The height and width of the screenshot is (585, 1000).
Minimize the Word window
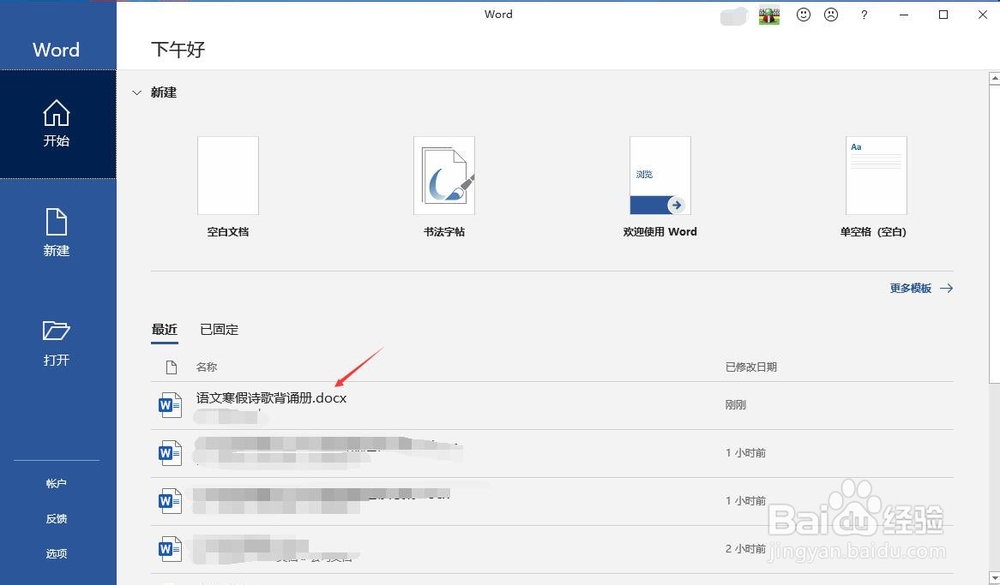[904, 15]
